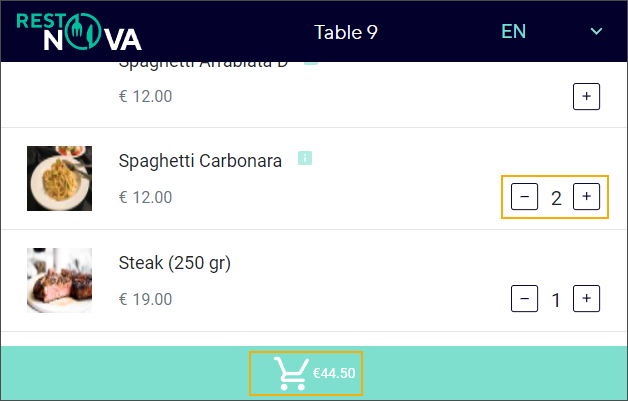Open the EN language selector
Screen dimensions: 628x401
click(x=513, y=31)
